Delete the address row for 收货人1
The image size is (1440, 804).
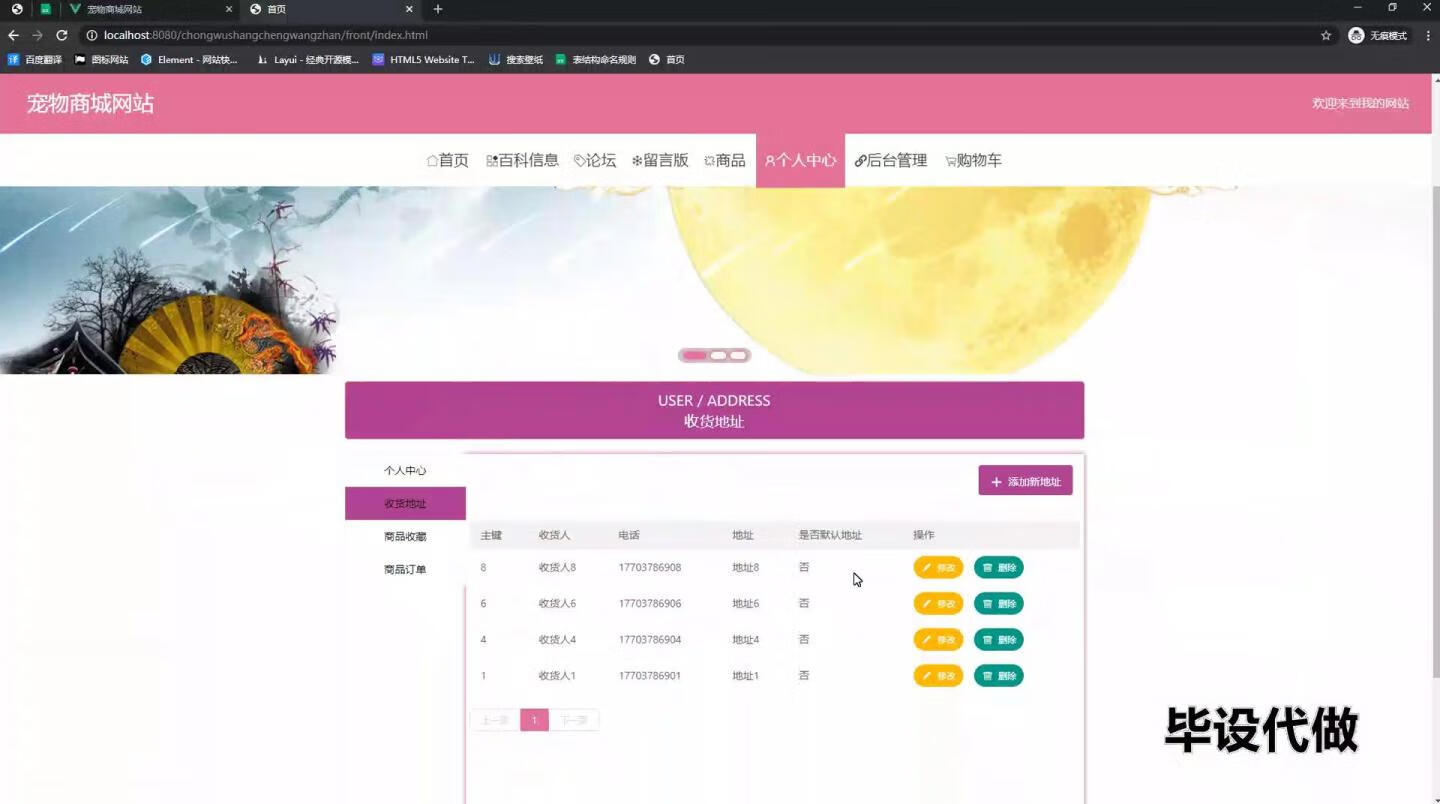(x=999, y=676)
